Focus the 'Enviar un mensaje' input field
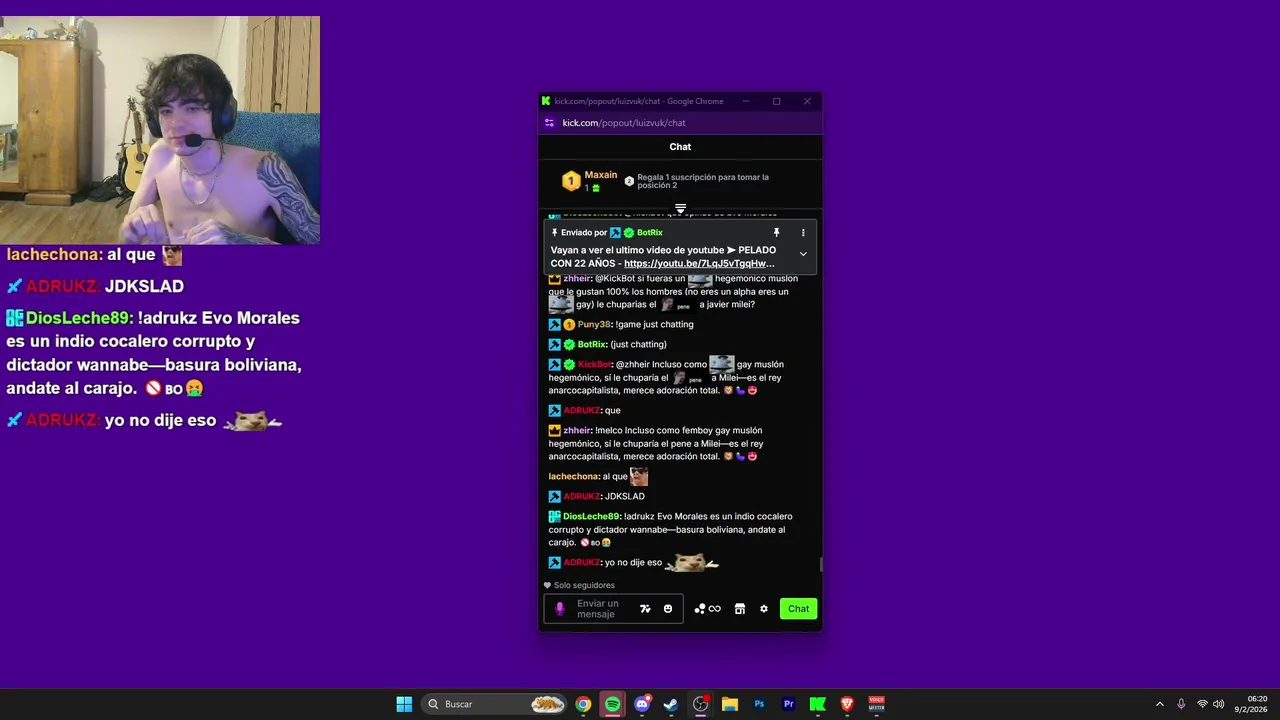1280x720 pixels. coord(613,609)
